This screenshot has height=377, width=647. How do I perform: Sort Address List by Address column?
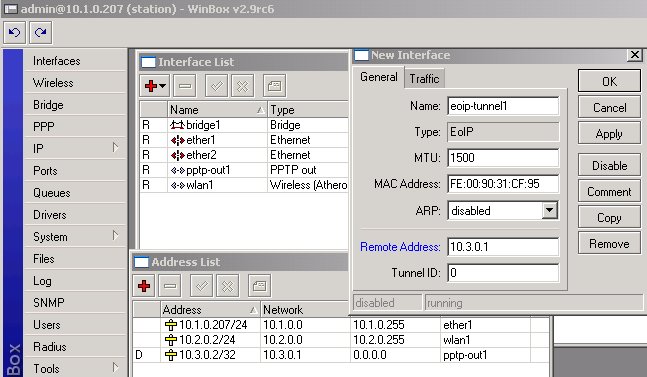210,309
